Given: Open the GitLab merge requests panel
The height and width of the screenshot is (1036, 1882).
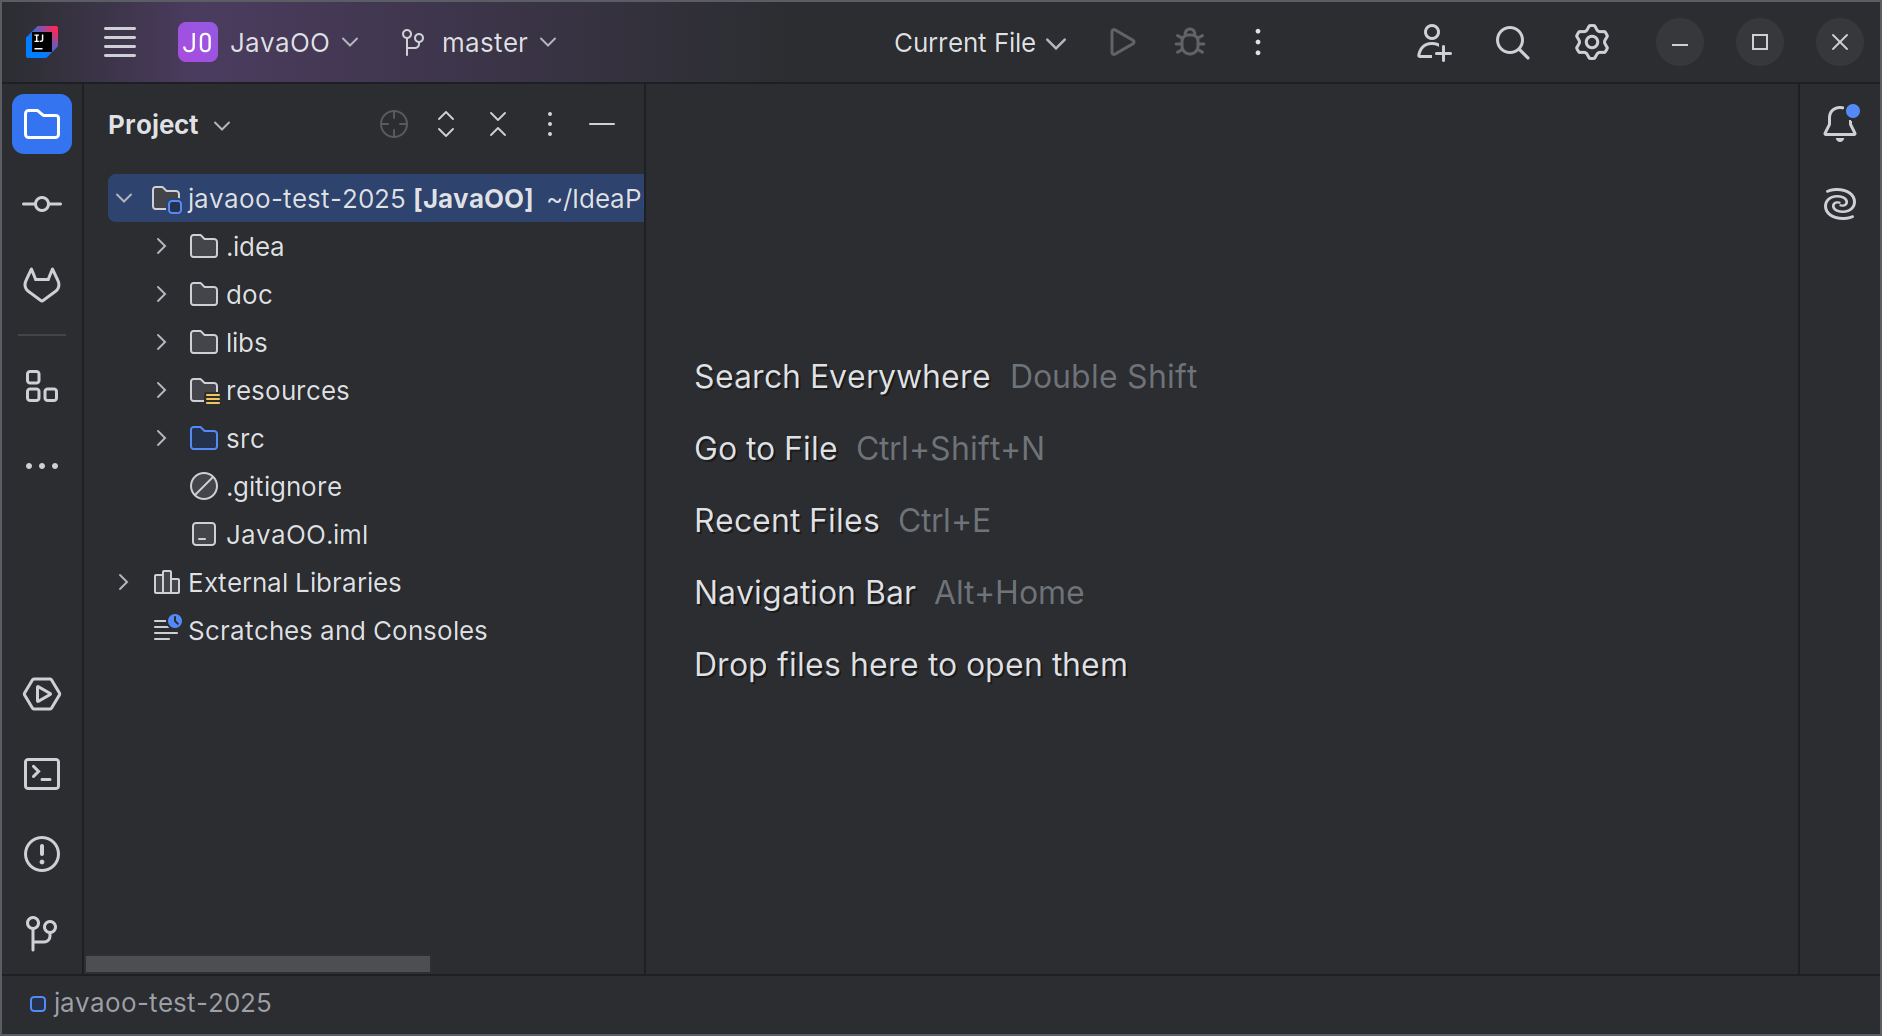Looking at the screenshot, I should [42, 285].
